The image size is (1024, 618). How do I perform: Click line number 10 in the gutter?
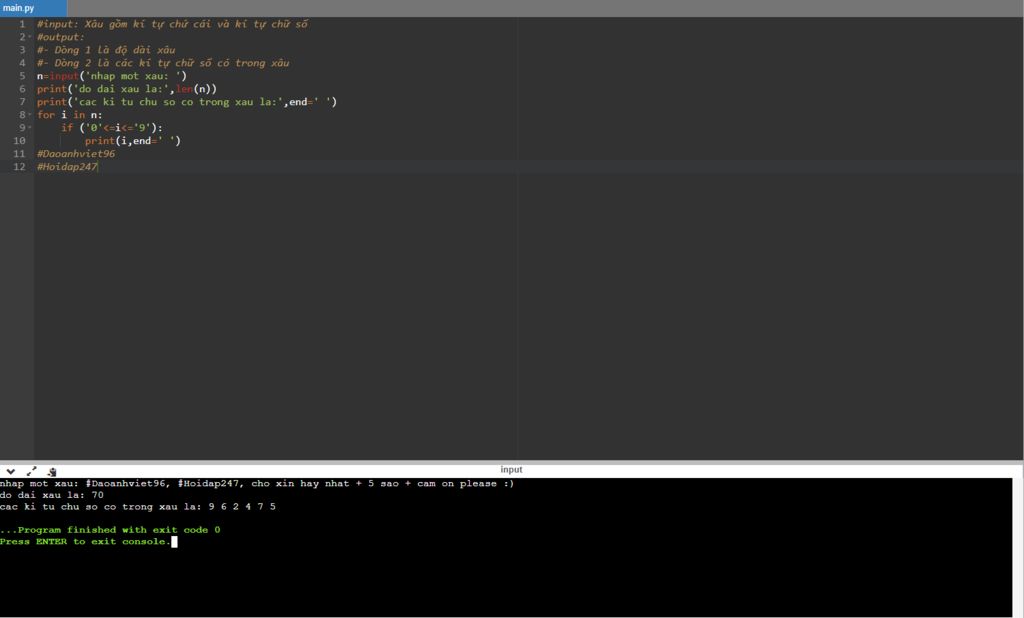tap(20, 140)
